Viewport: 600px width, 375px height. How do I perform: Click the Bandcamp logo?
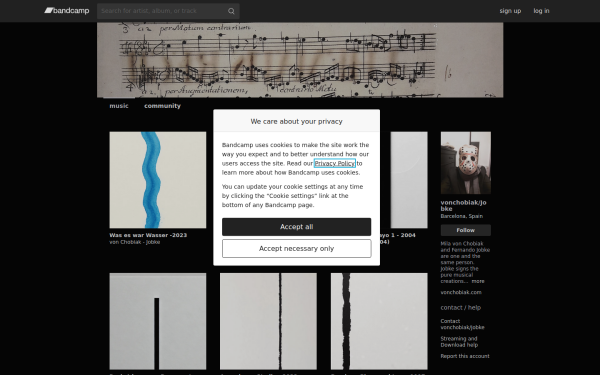tap(67, 11)
